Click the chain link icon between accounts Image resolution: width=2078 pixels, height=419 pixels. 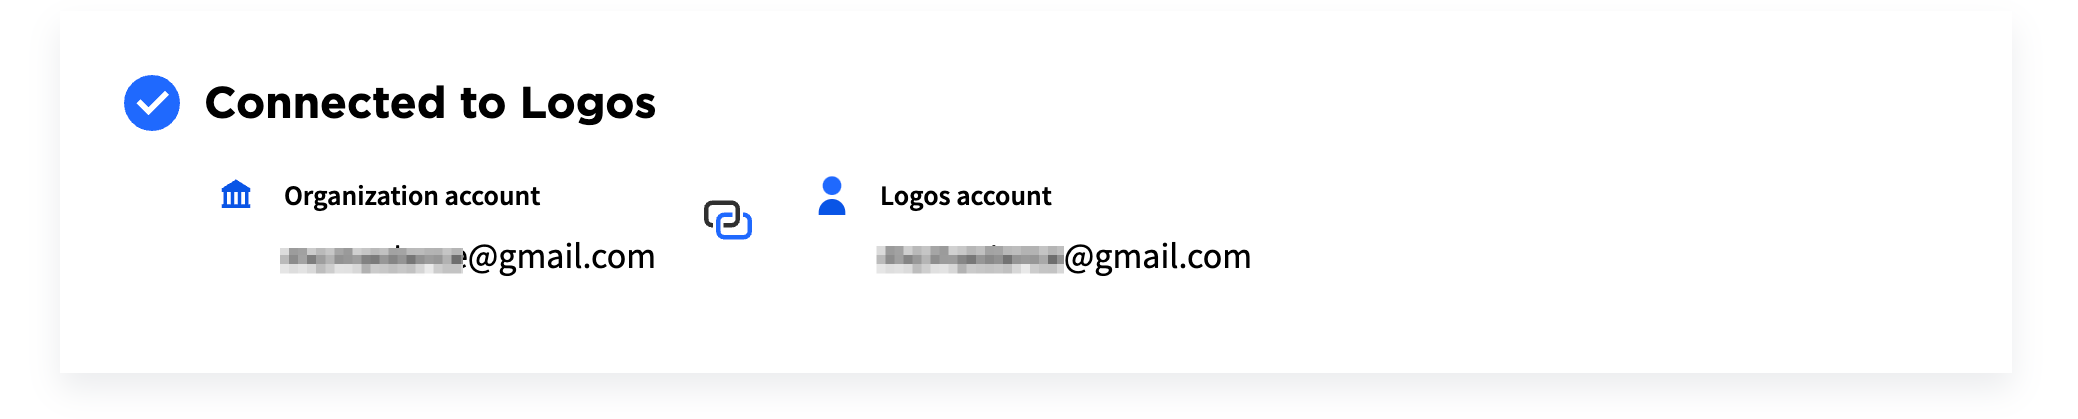coord(728,220)
